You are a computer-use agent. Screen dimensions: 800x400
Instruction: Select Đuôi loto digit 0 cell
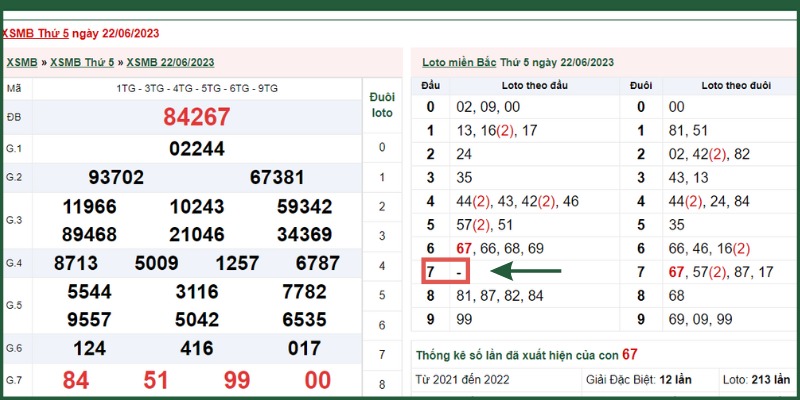(382, 147)
